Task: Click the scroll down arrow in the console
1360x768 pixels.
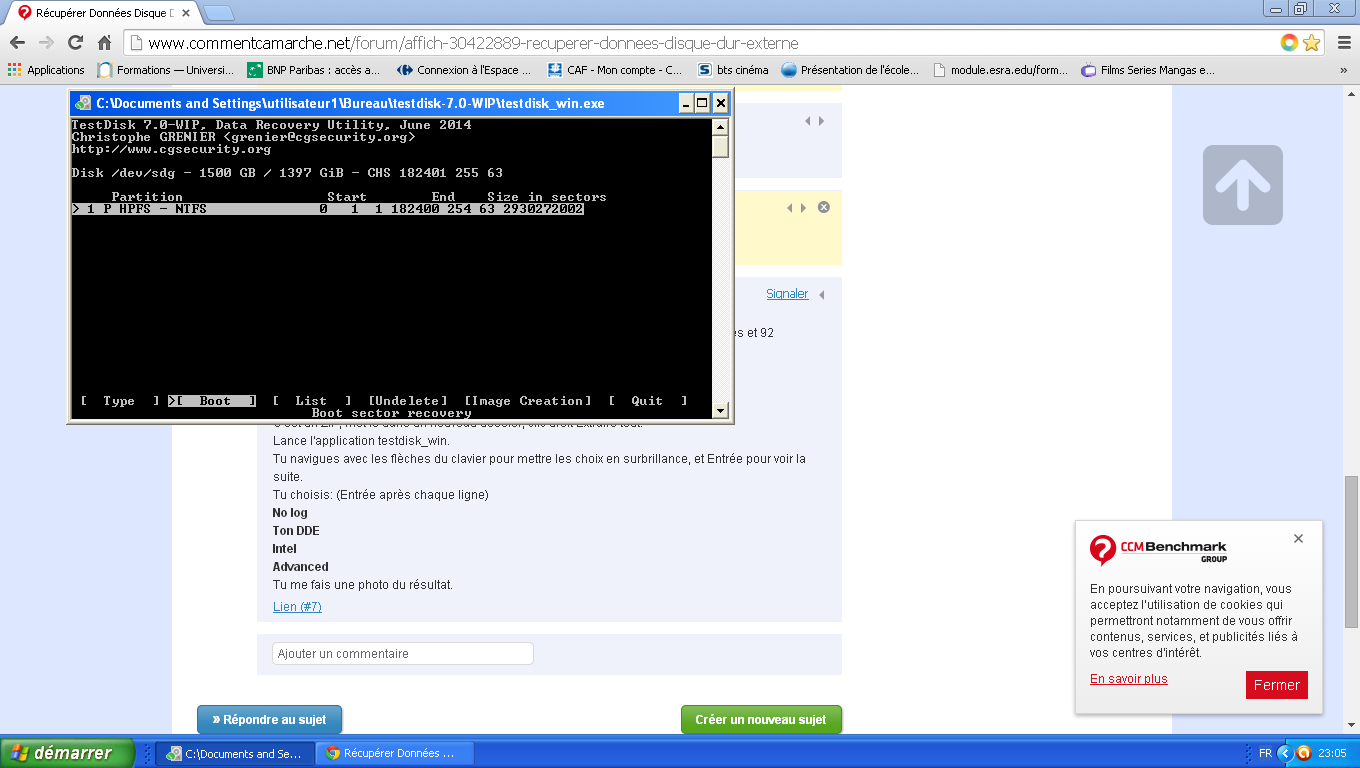Action: pyautogui.click(x=720, y=410)
